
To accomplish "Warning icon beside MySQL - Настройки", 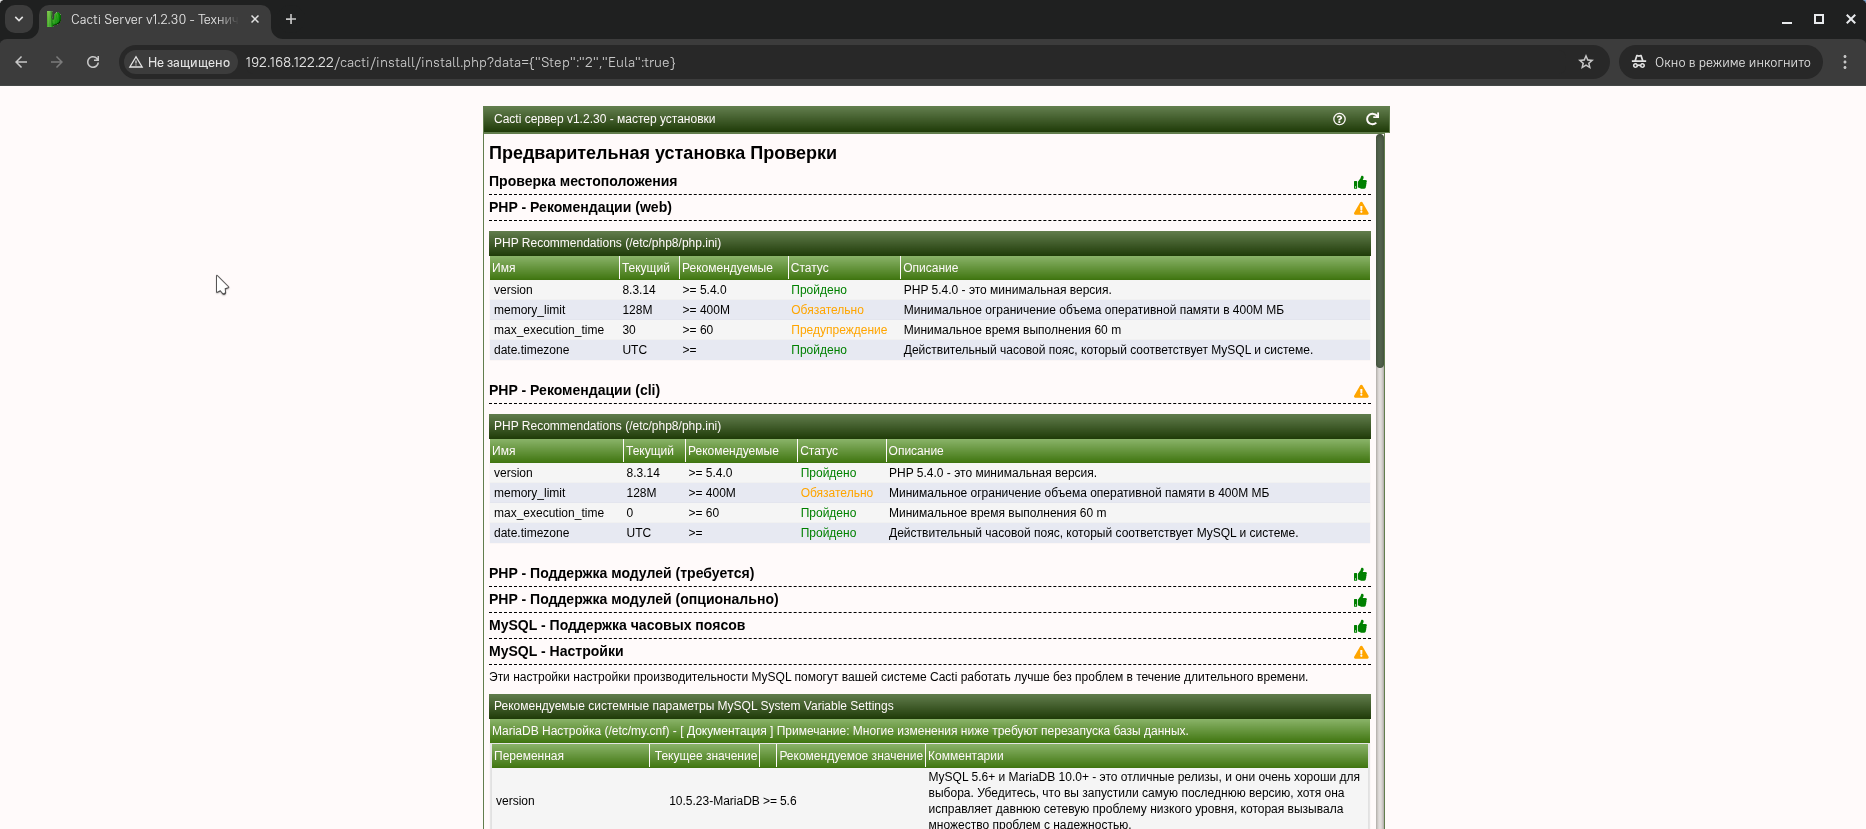I will coord(1361,652).
